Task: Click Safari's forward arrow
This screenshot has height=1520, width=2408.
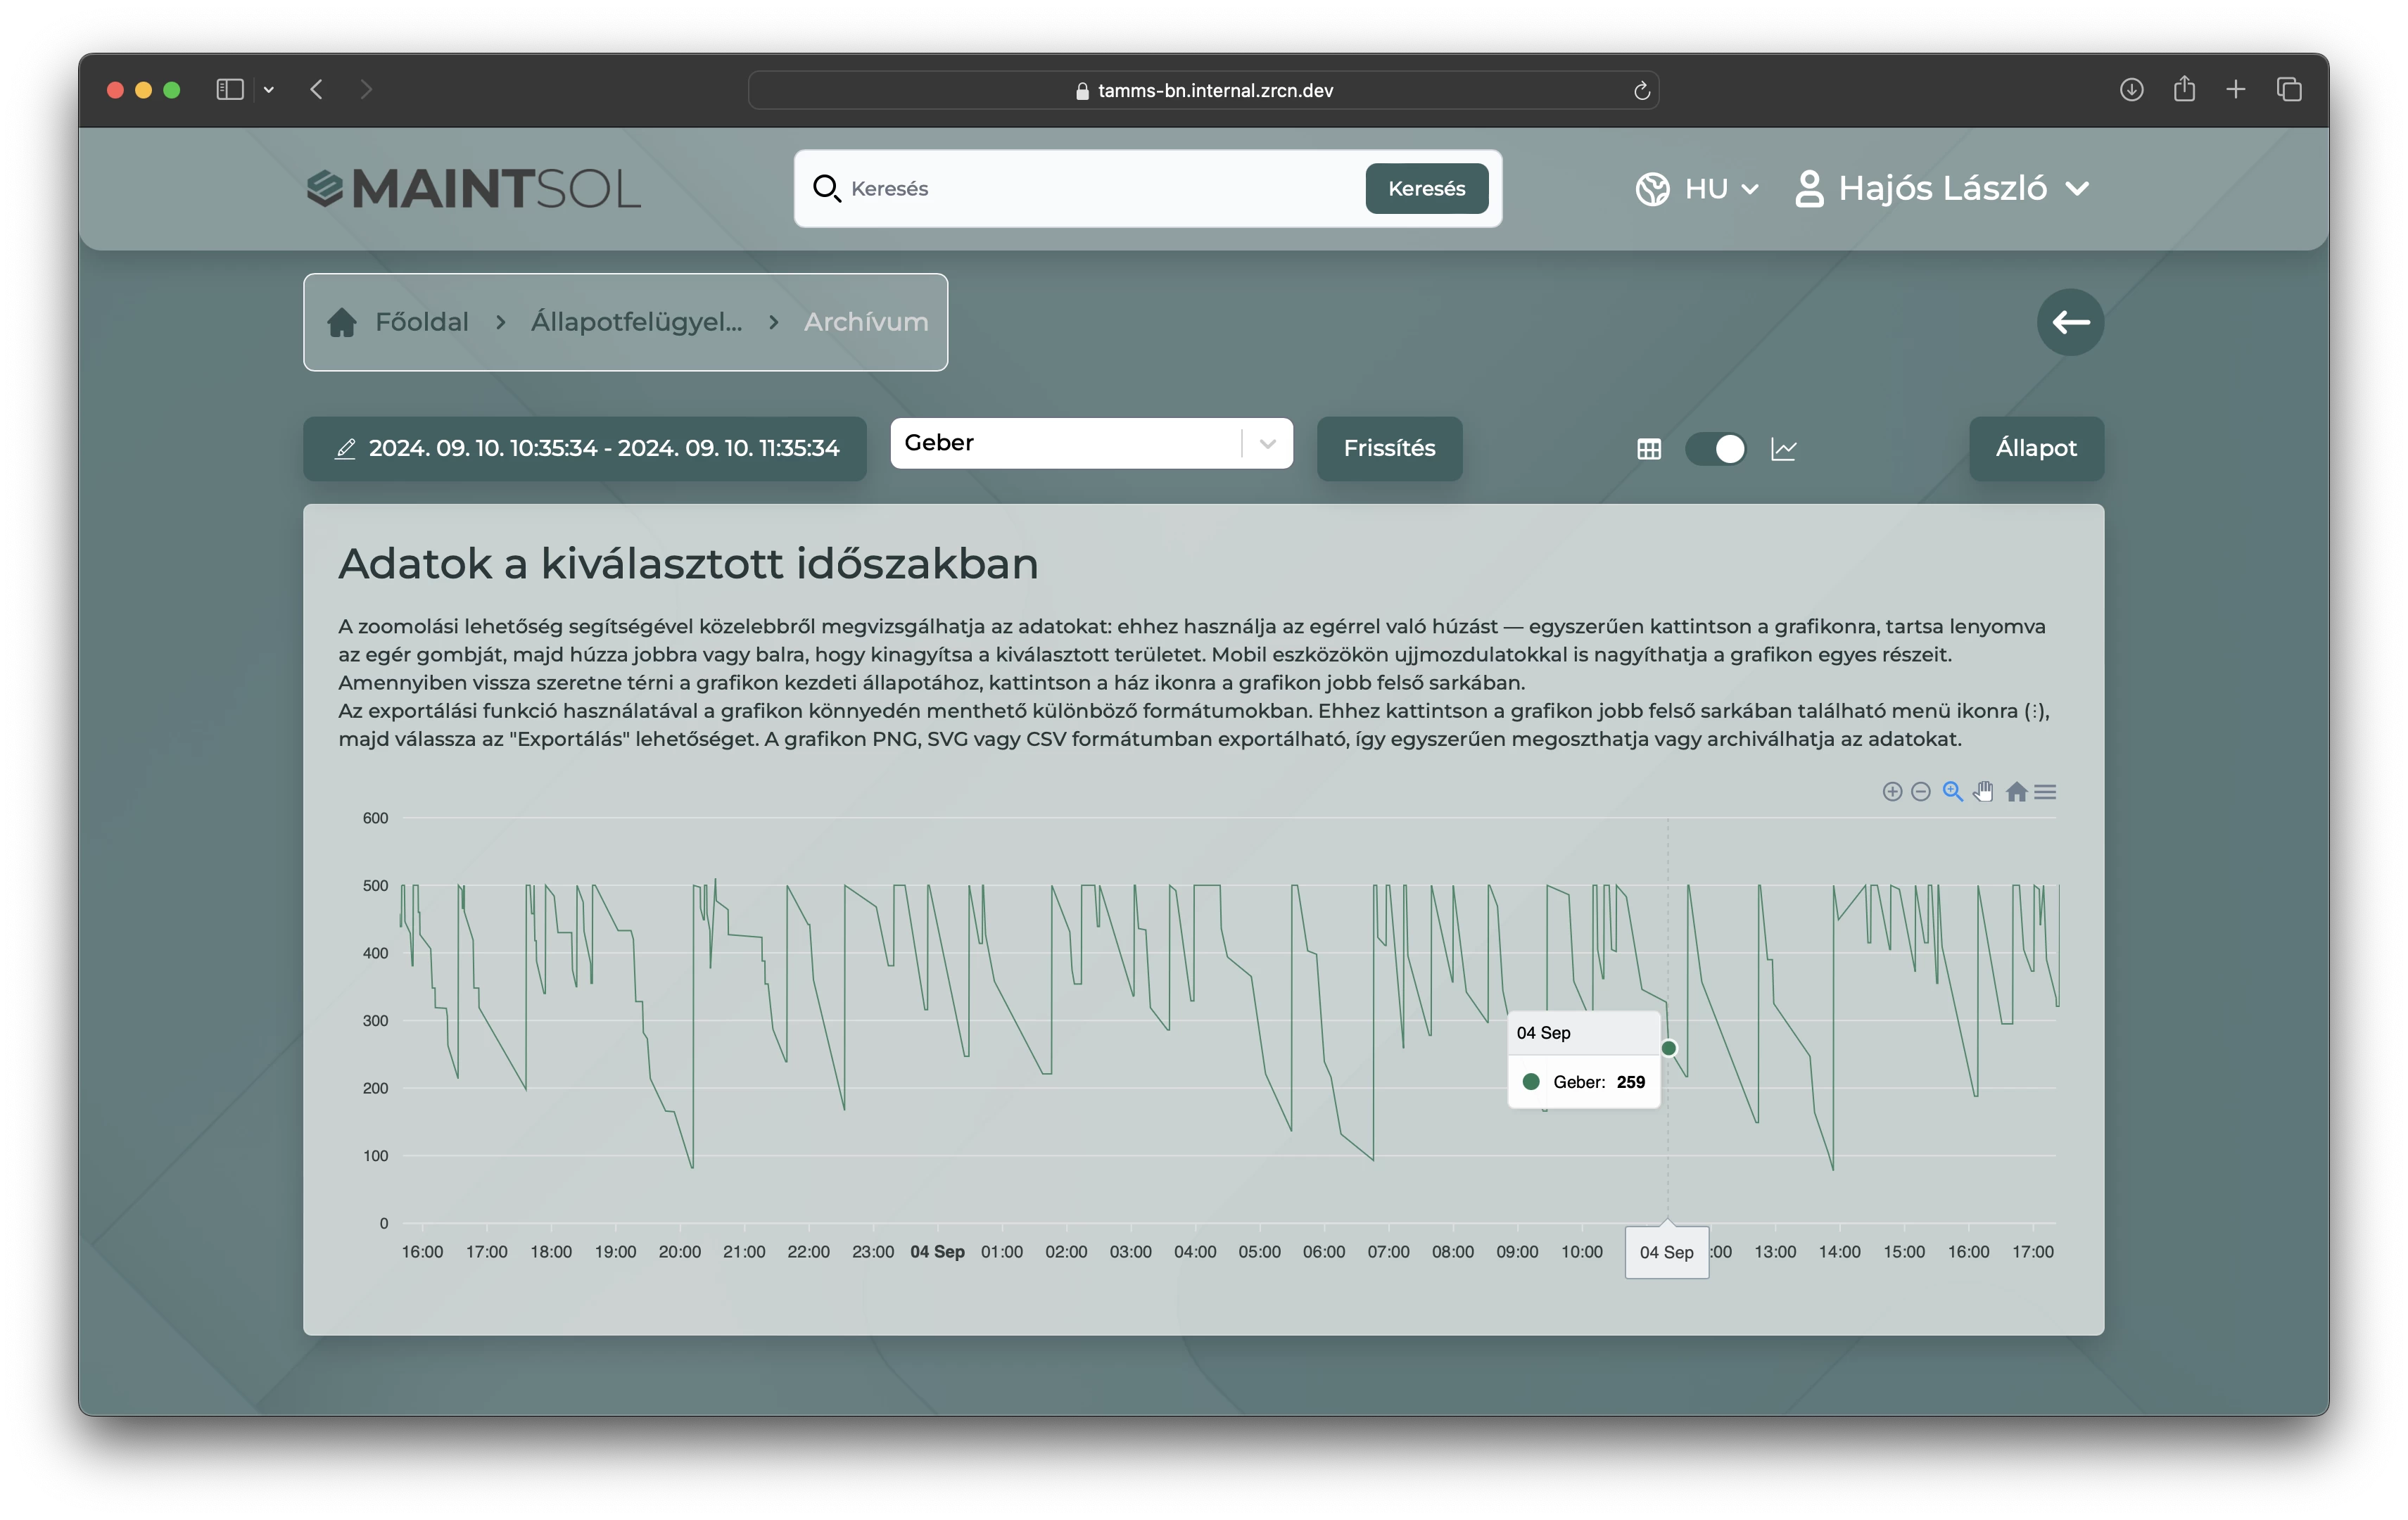Action: [x=366, y=90]
